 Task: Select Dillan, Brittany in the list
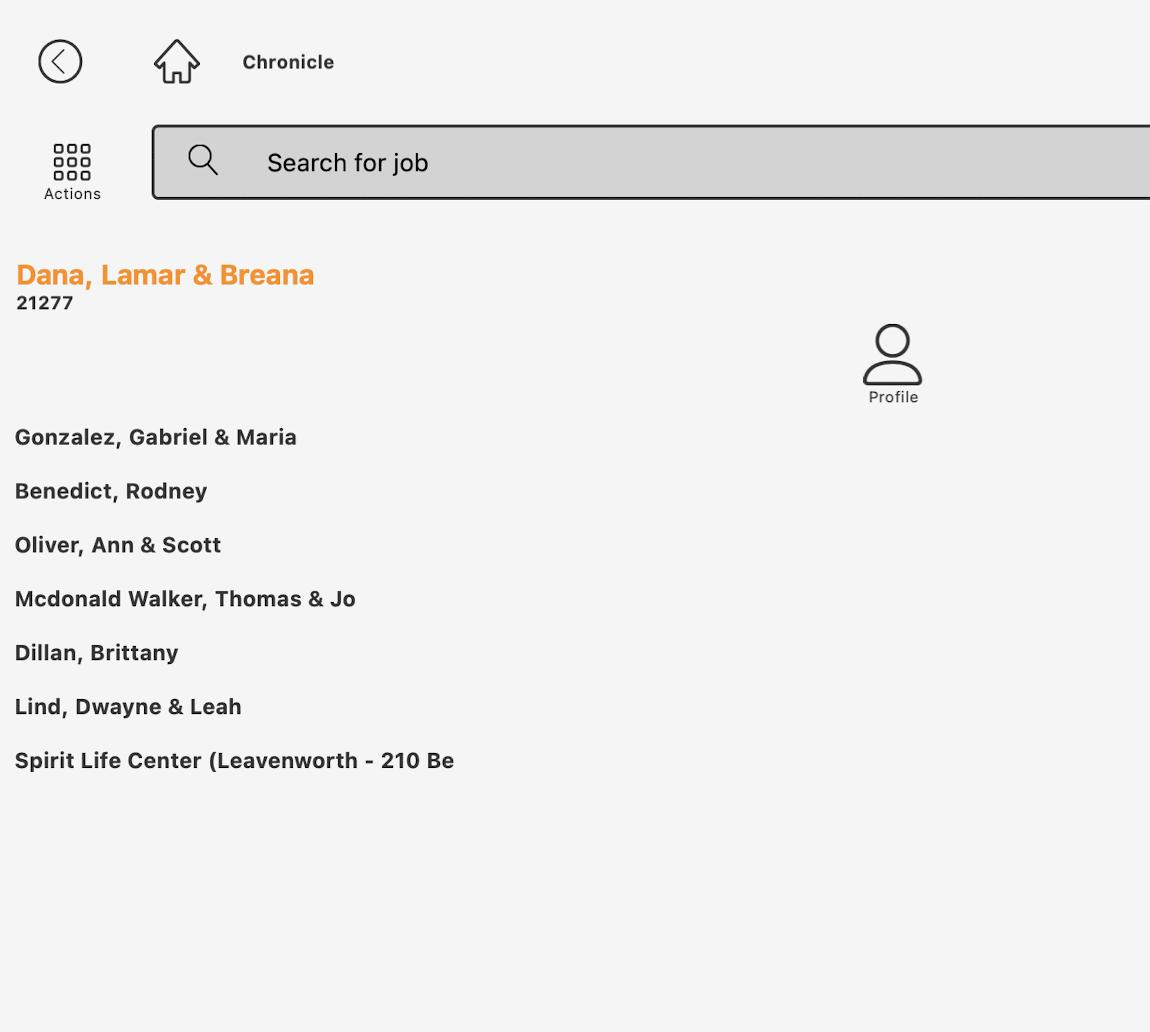click(x=97, y=653)
